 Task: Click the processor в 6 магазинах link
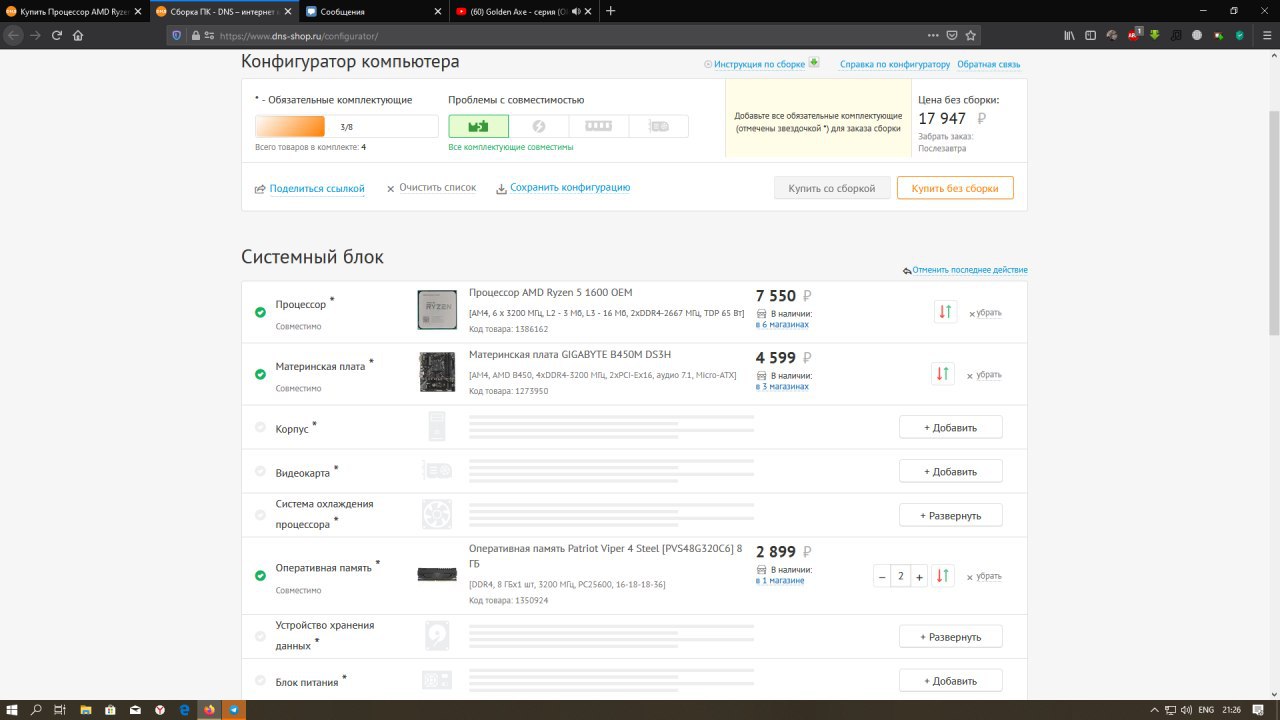click(x=782, y=325)
